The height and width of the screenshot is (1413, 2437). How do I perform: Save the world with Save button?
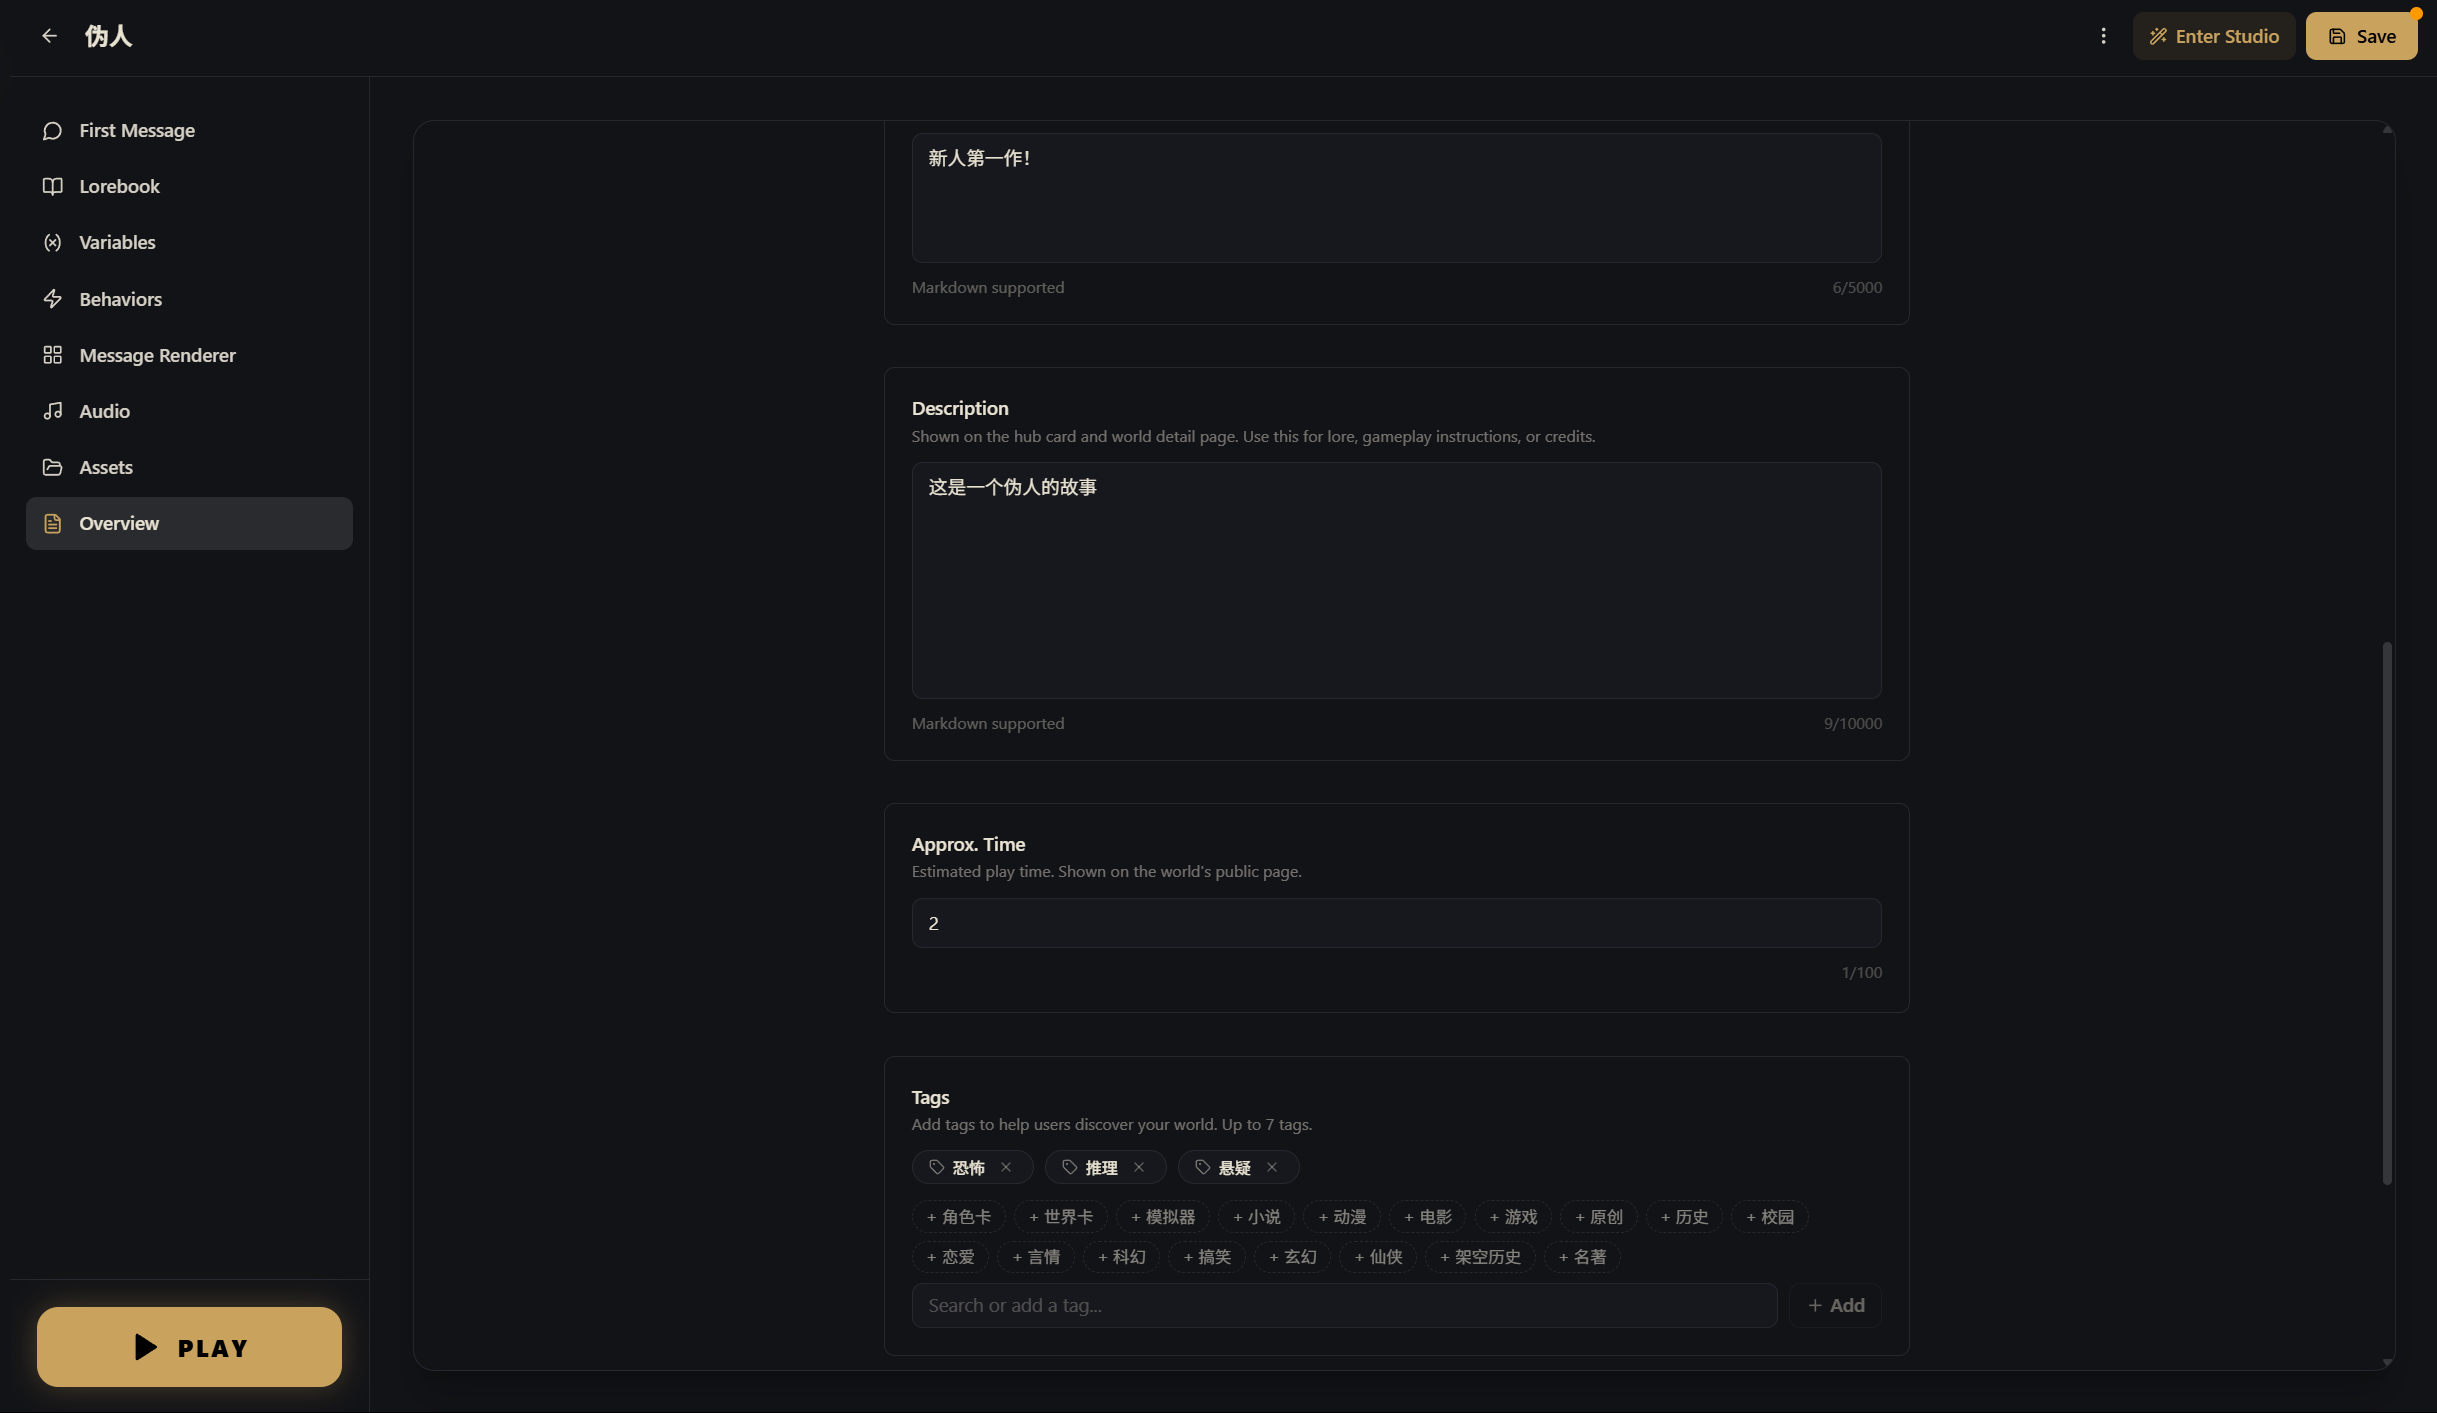coord(2361,36)
